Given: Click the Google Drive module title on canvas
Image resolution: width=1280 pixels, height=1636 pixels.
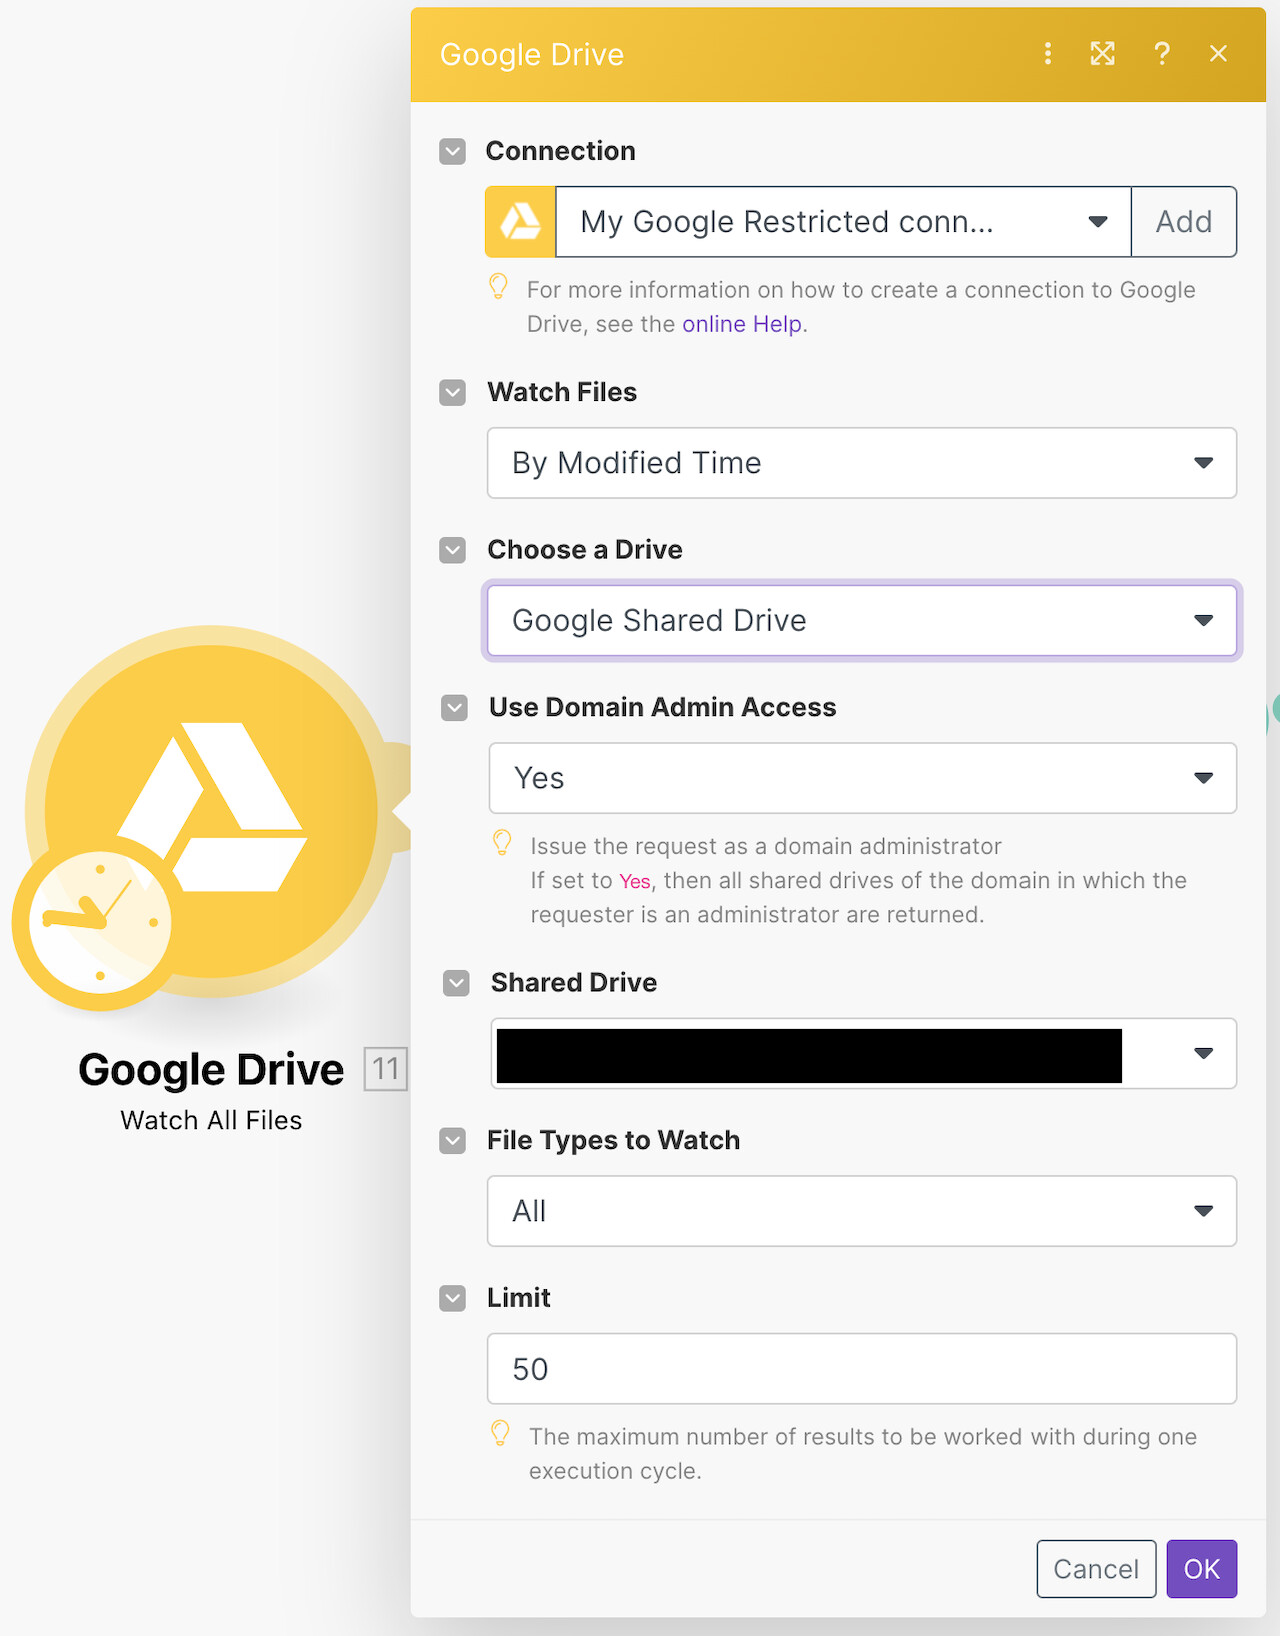Looking at the screenshot, I should pos(211,1070).
